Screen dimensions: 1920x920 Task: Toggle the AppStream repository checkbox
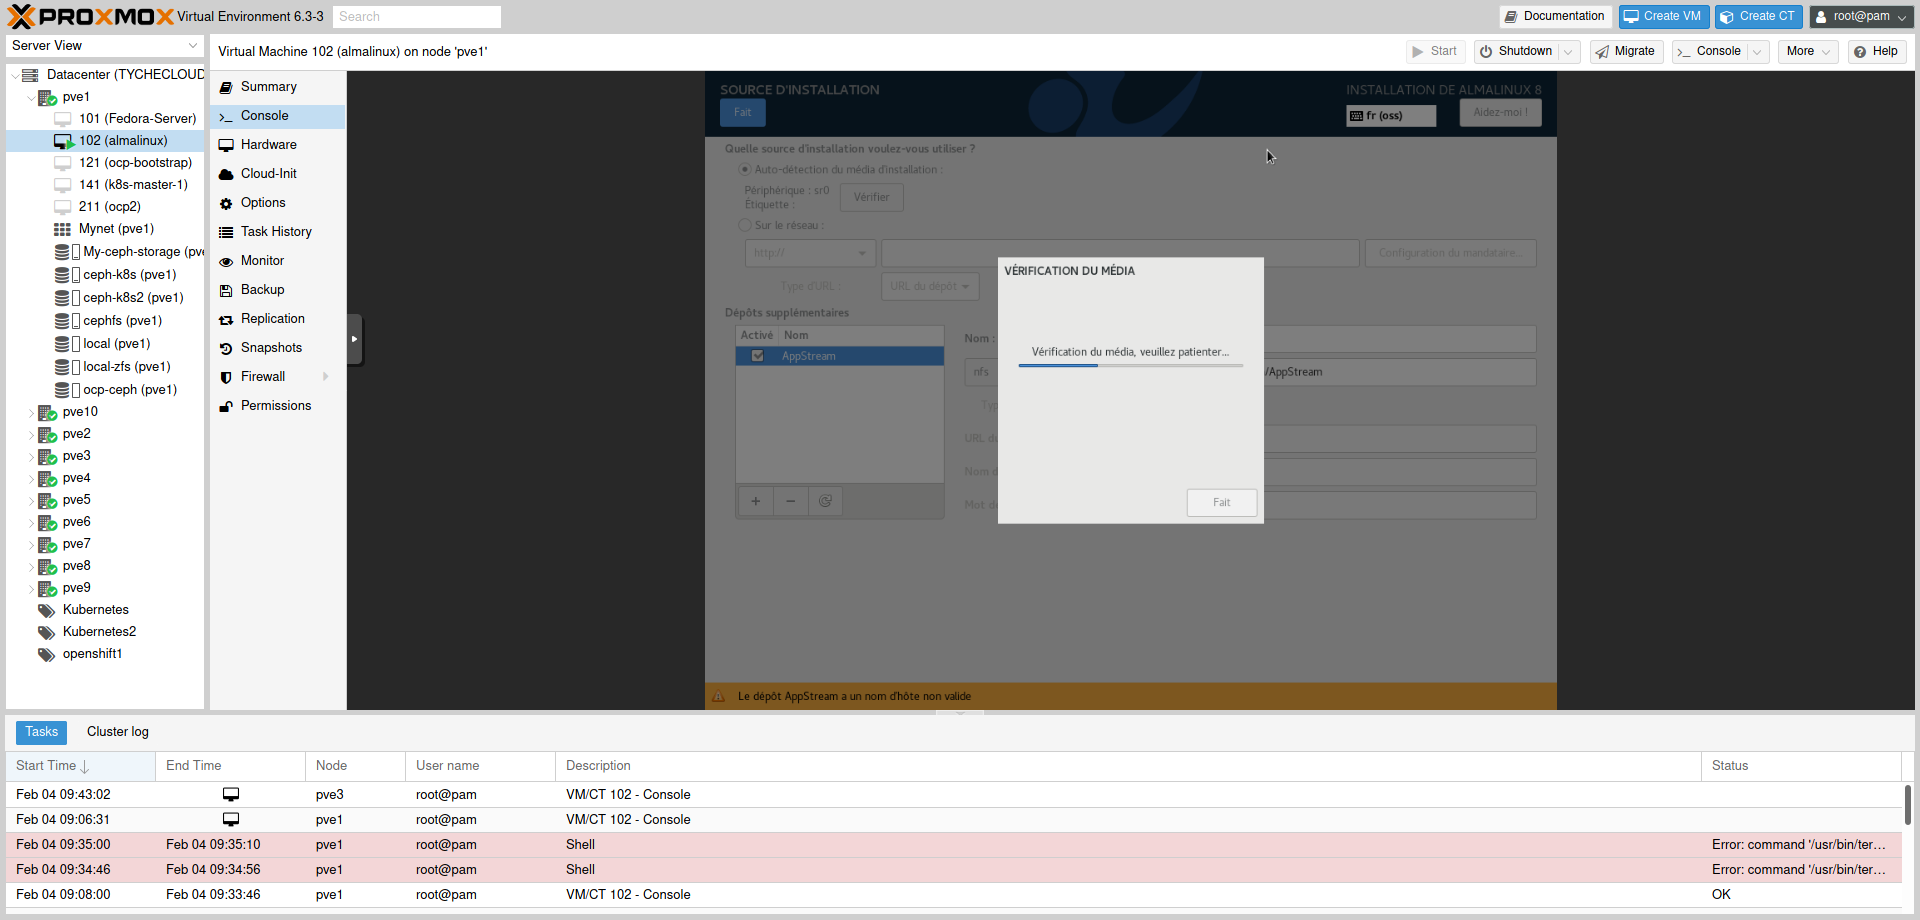(x=758, y=356)
